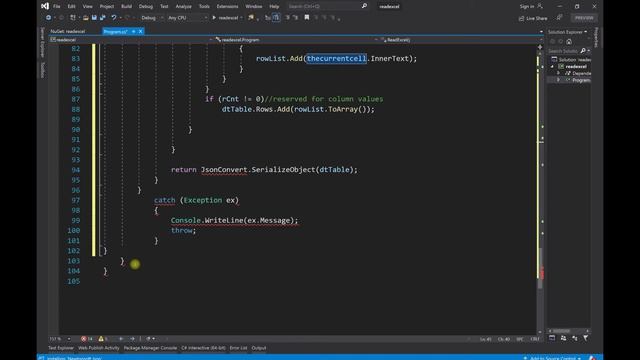Click the navigate backward toolbar icon
Viewport: 640px width, 360px height.
pyautogui.click(x=49, y=18)
